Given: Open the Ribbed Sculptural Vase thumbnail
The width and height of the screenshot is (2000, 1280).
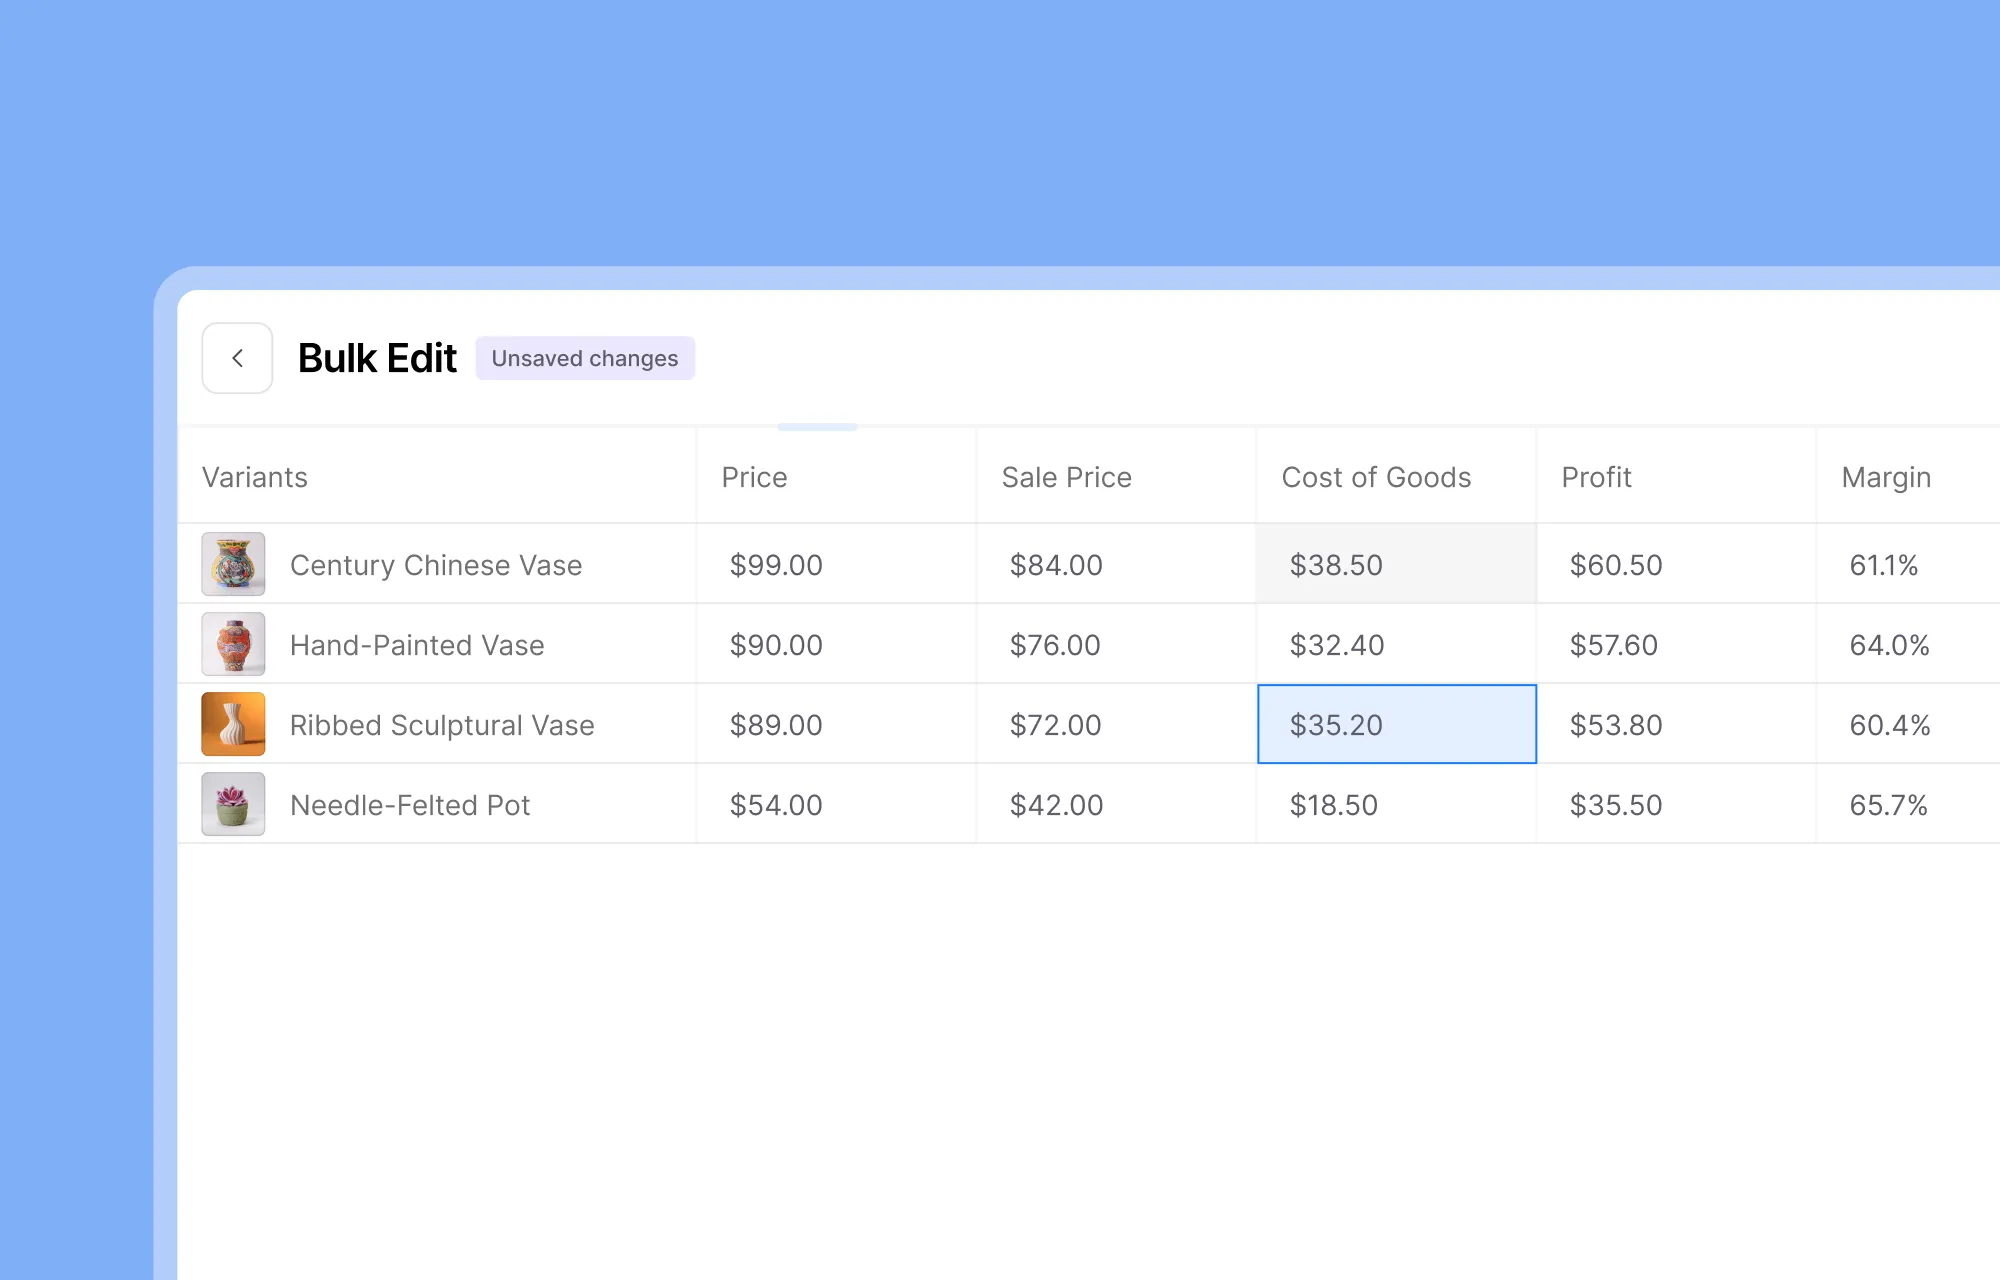Looking at the screenshot, I should point(233,724).
